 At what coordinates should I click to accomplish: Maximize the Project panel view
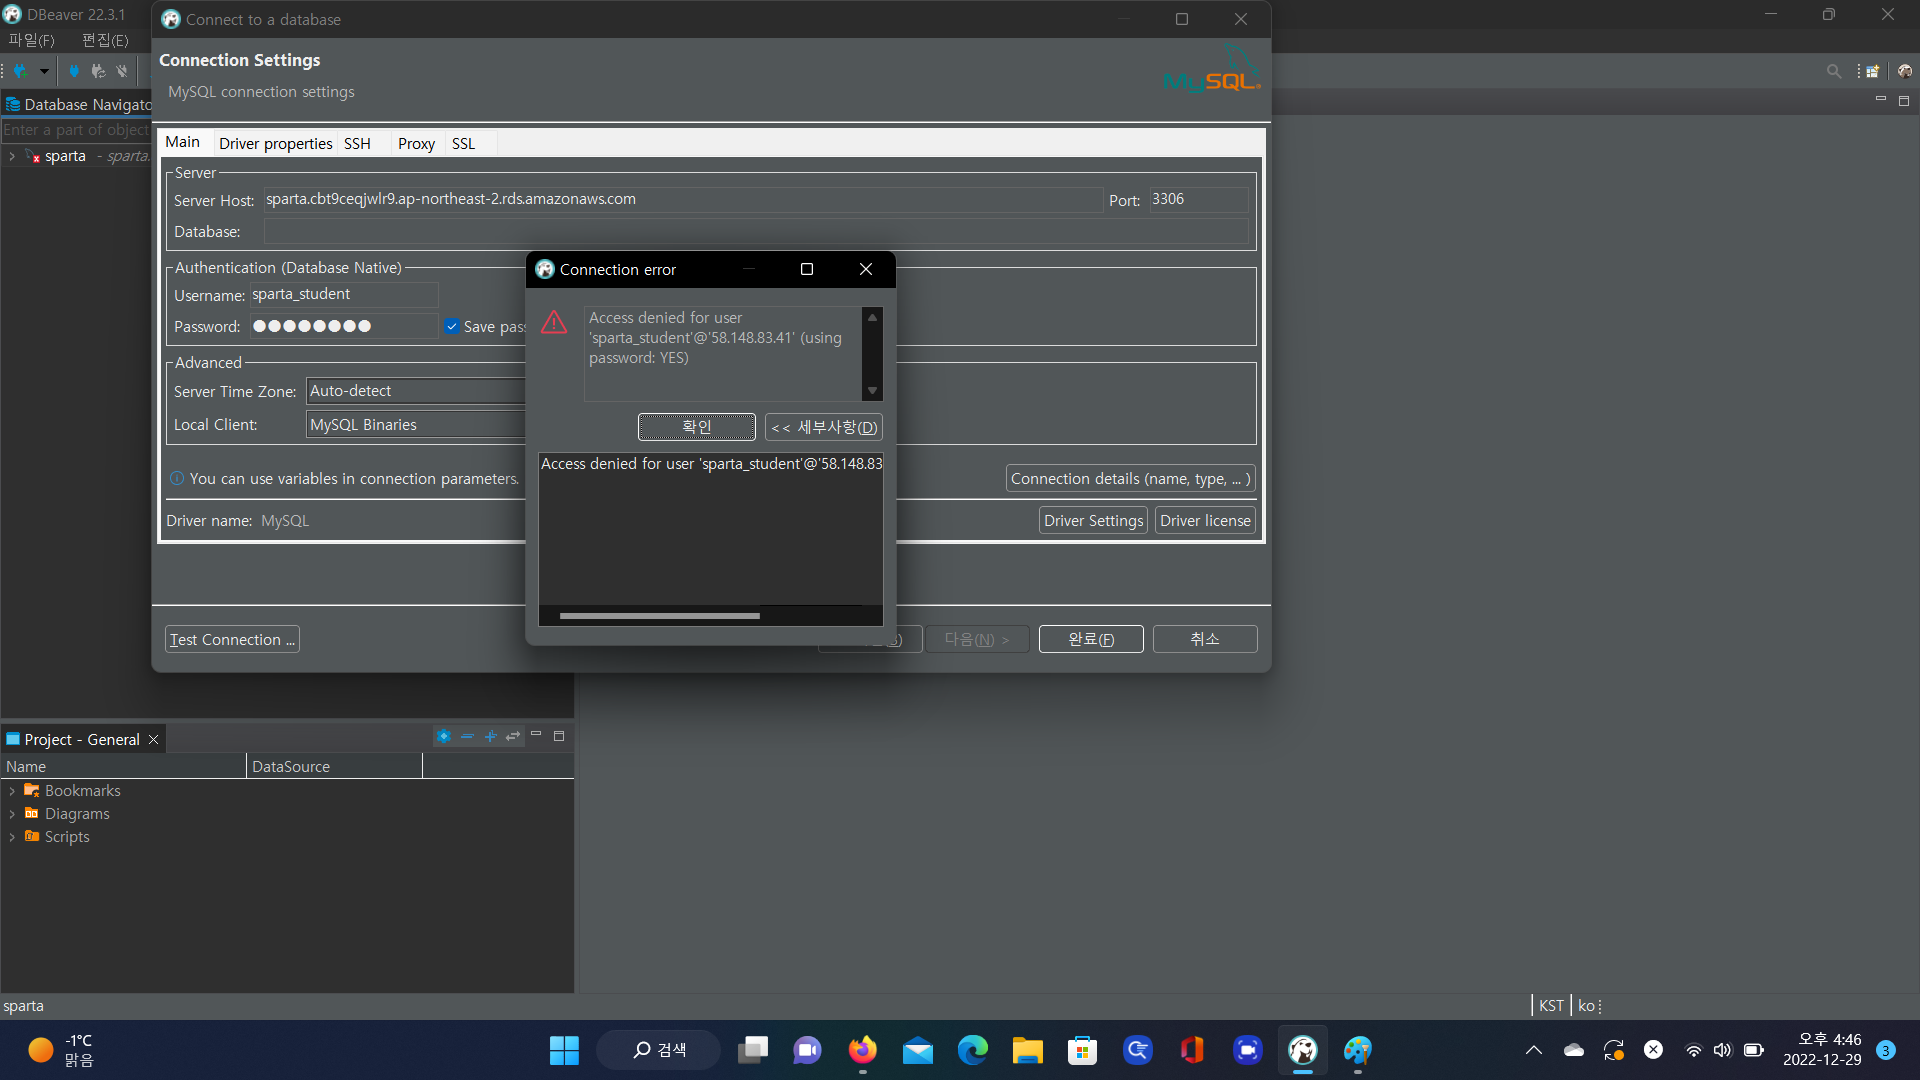click(x=559, y=736)
